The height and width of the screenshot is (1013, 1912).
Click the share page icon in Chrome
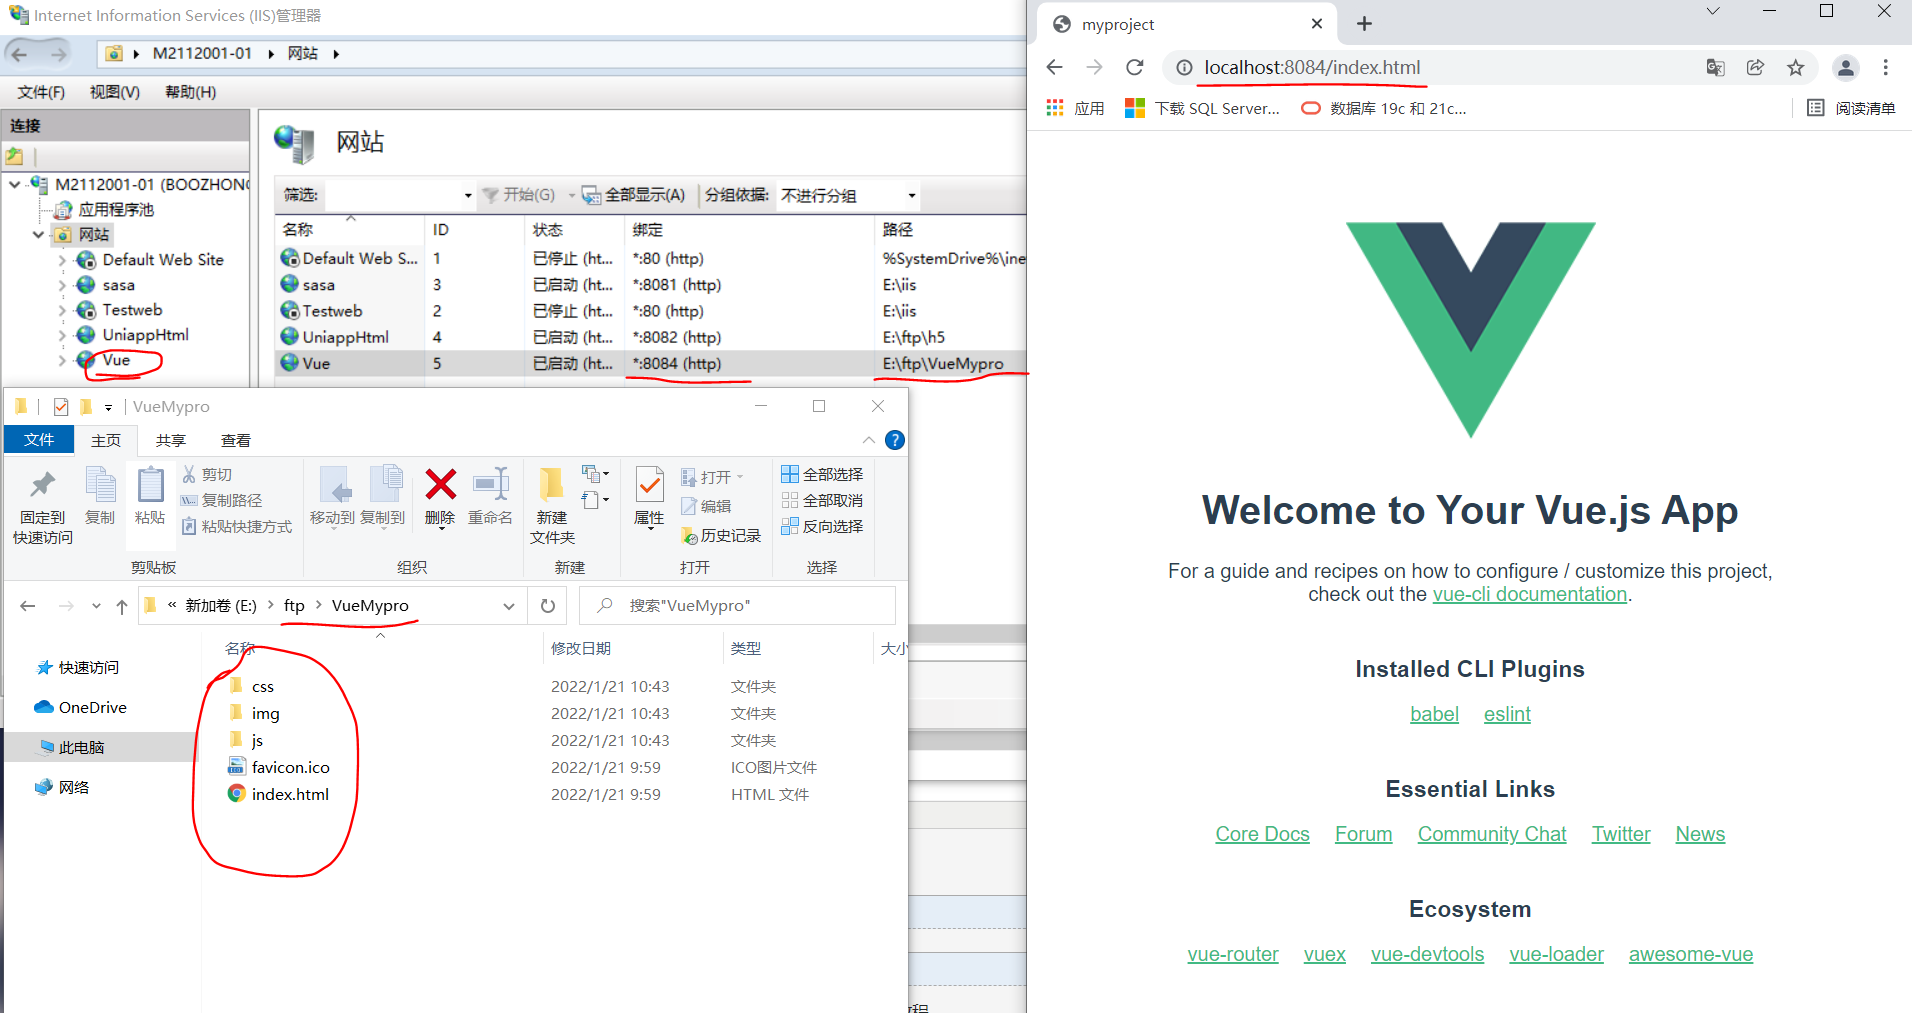click(1755, 67)
